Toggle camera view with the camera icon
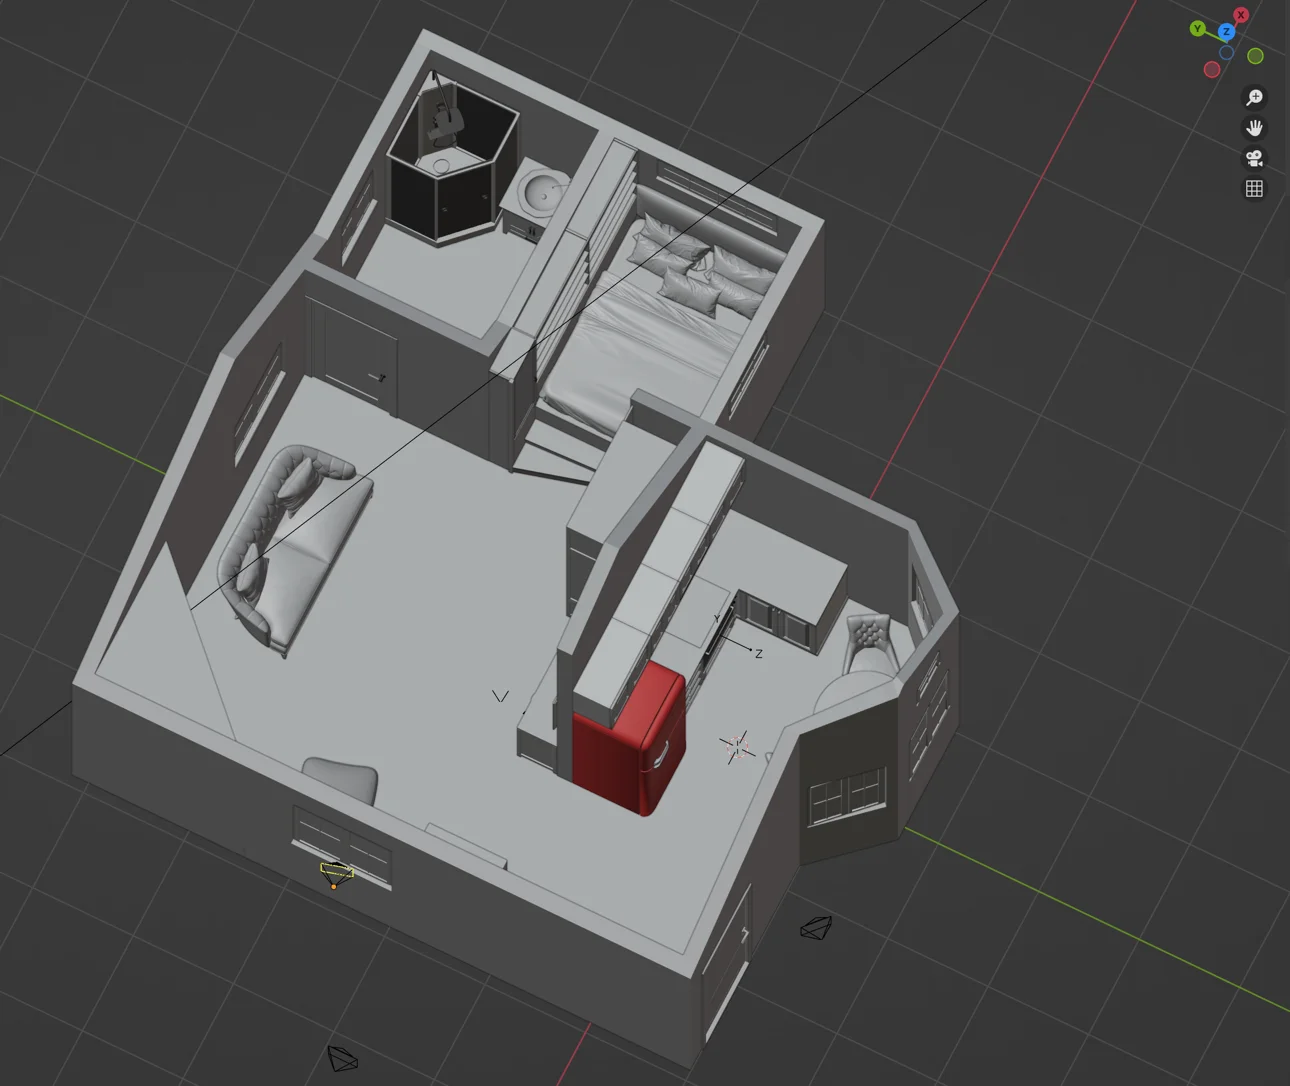The width and height of the screenshot is (1290, 1086). pyautogui.click(x=1254, y=158)
